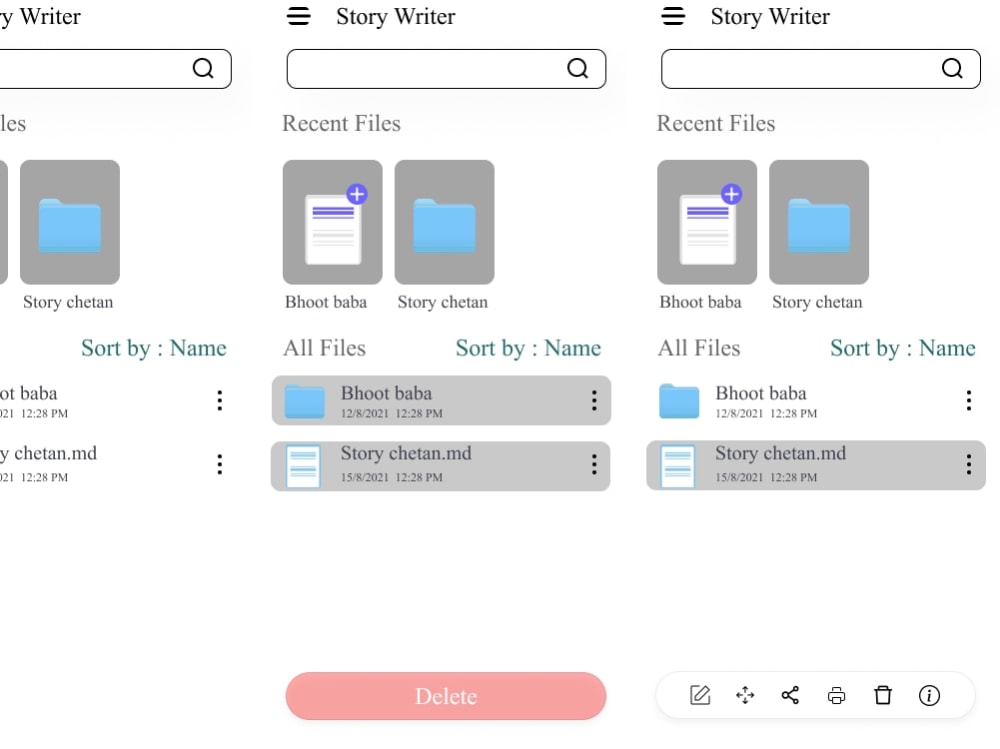Viewport: 1000px width, 749px height.
Task: Click 'Recent Files' heading on the Delete-button screen
Action: [341, 123]
